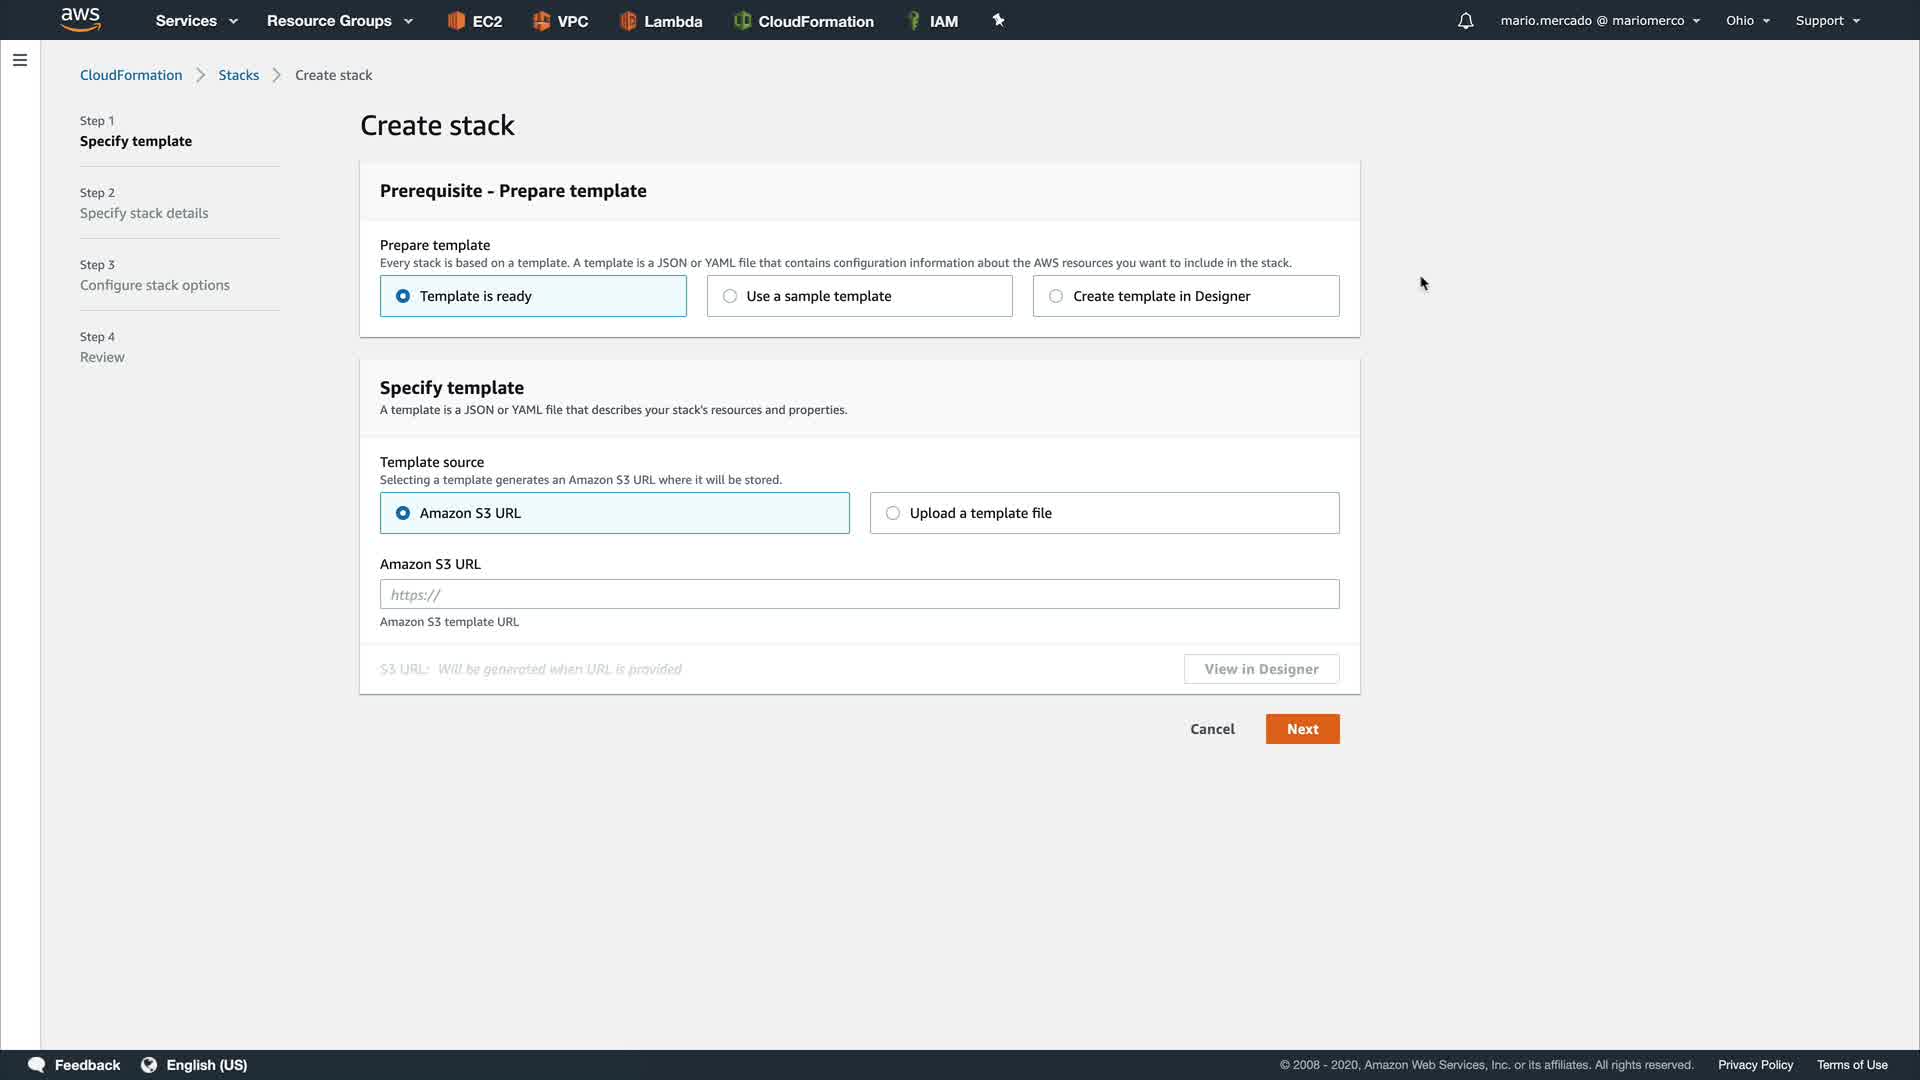The width and height of the screenshot is (1920, 1080).
Task: Open the EC2 shortcut icon
Action: 457,21
